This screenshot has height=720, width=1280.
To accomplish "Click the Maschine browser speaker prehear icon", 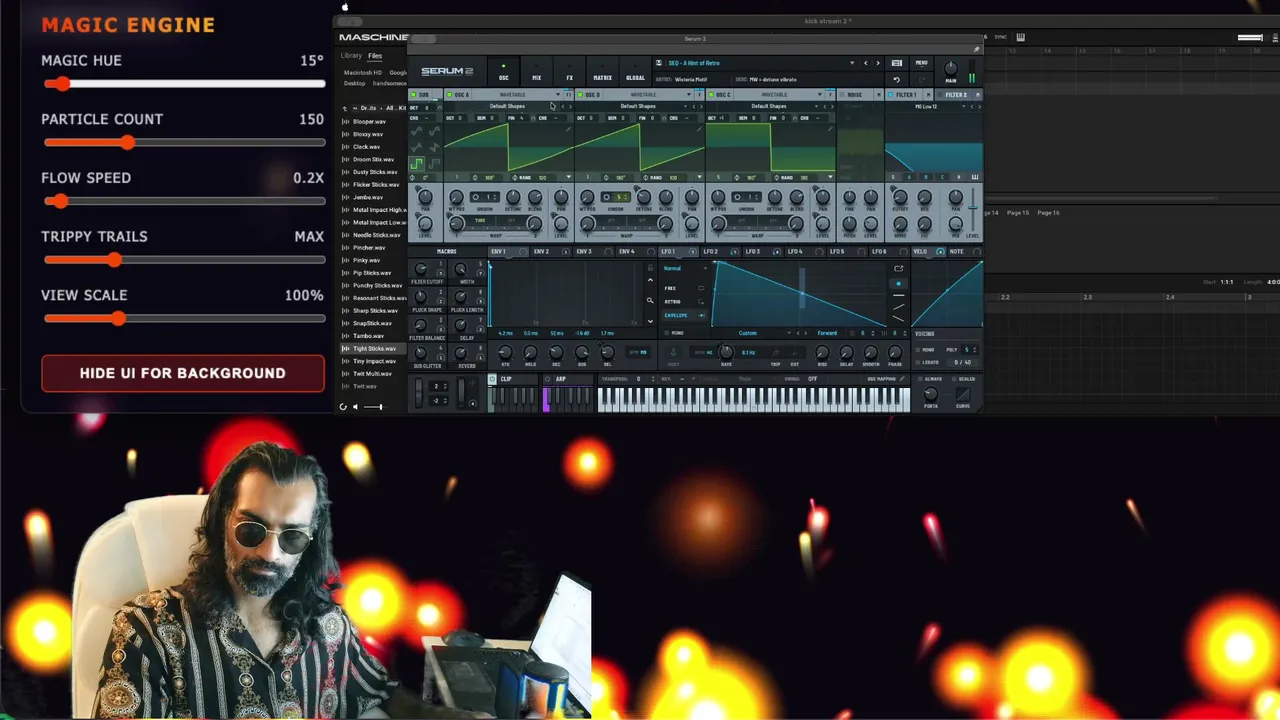I will coord(355,407).
